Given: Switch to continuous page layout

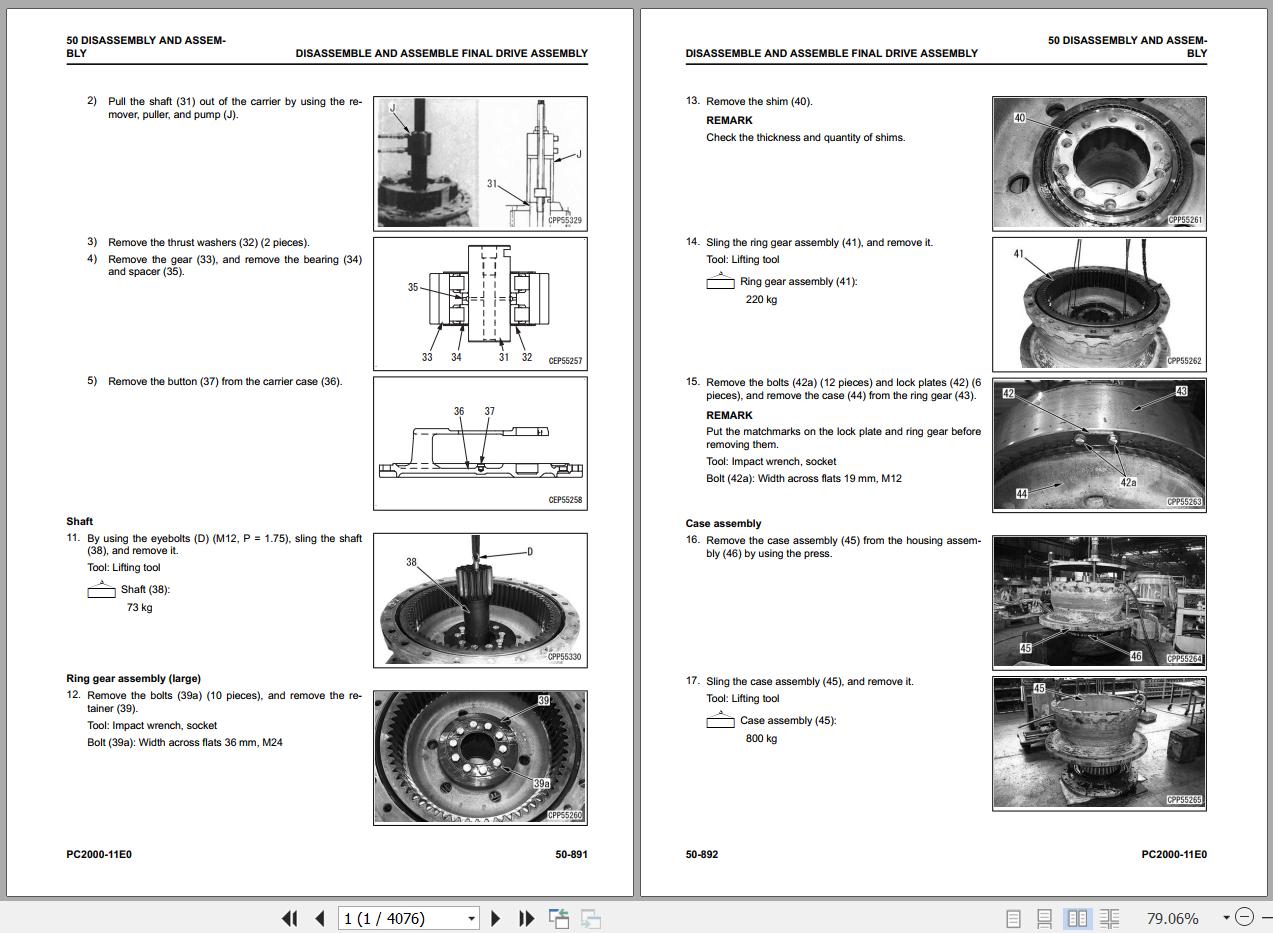Looking at the screenshot, I should coord(1044,918).
